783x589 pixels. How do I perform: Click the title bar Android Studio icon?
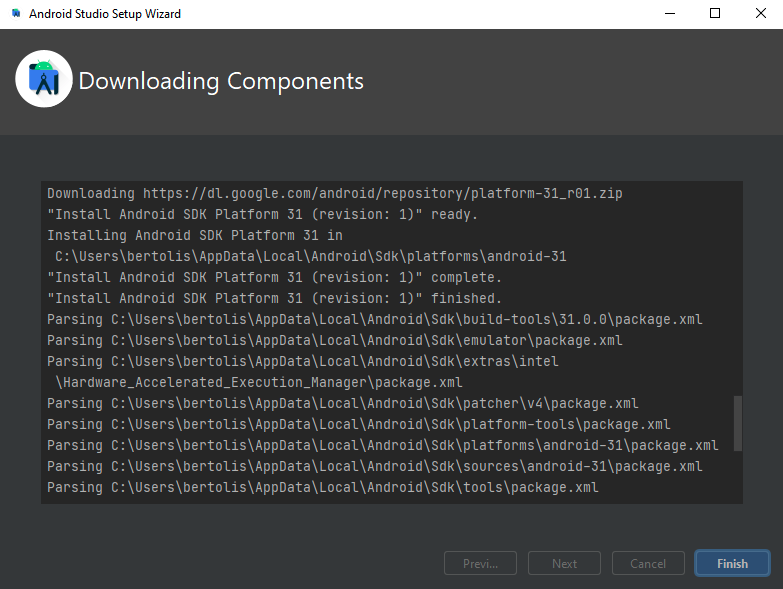pos(16,13)
